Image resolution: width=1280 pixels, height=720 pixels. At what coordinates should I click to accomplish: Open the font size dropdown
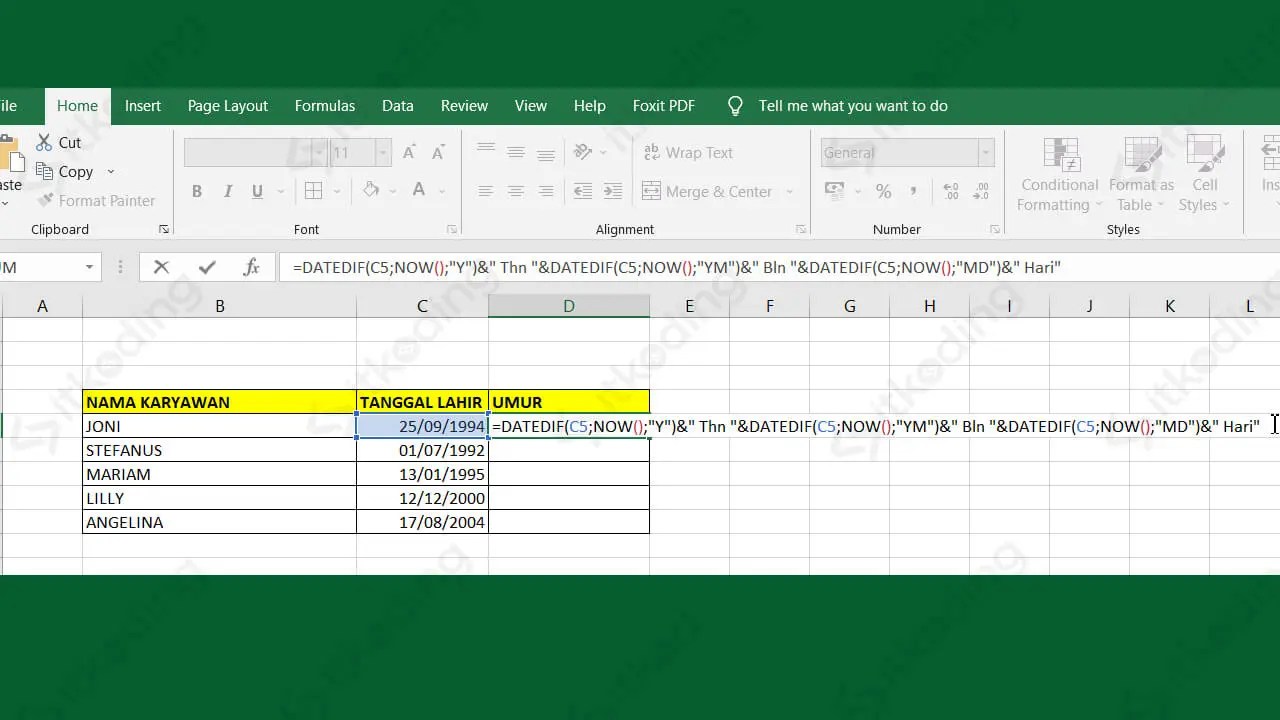[383, 153]
